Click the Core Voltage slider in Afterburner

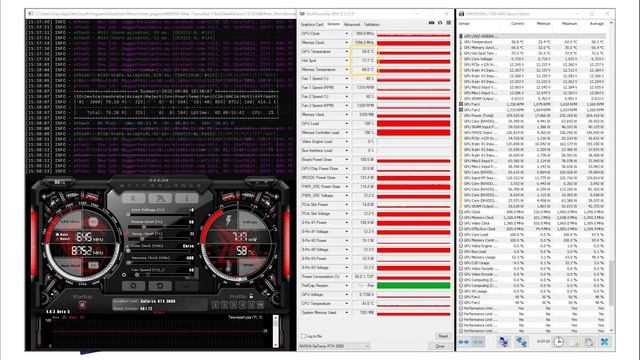[159, 214]
